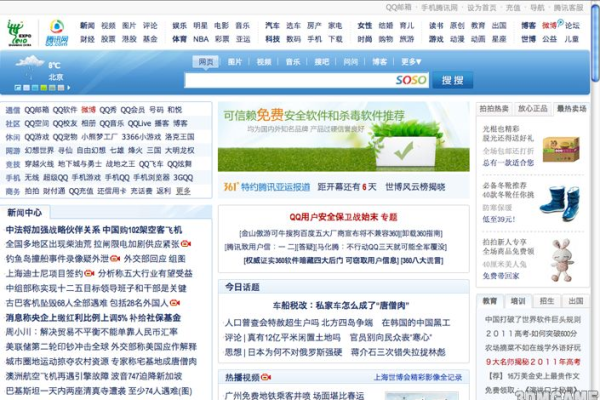Click the SOSO search input field
Image resolution: width=600 pixels, height=400 pixels.
[306, 80]
